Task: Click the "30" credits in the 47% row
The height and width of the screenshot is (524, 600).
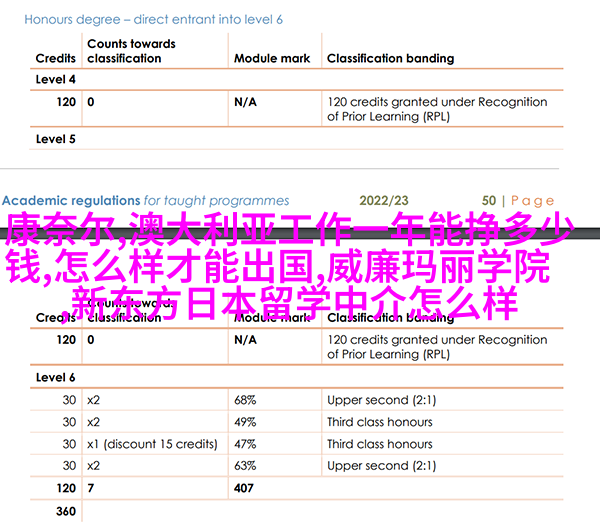Action: [x=69, y=444]
